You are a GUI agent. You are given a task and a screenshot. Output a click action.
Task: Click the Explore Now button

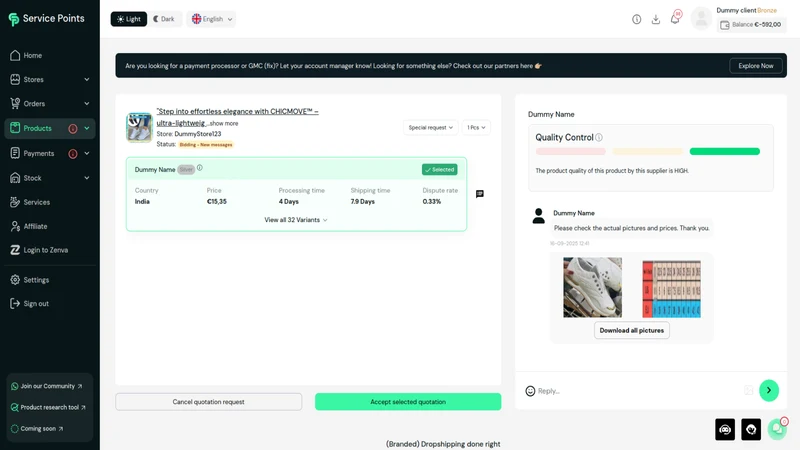pos(756,66)
